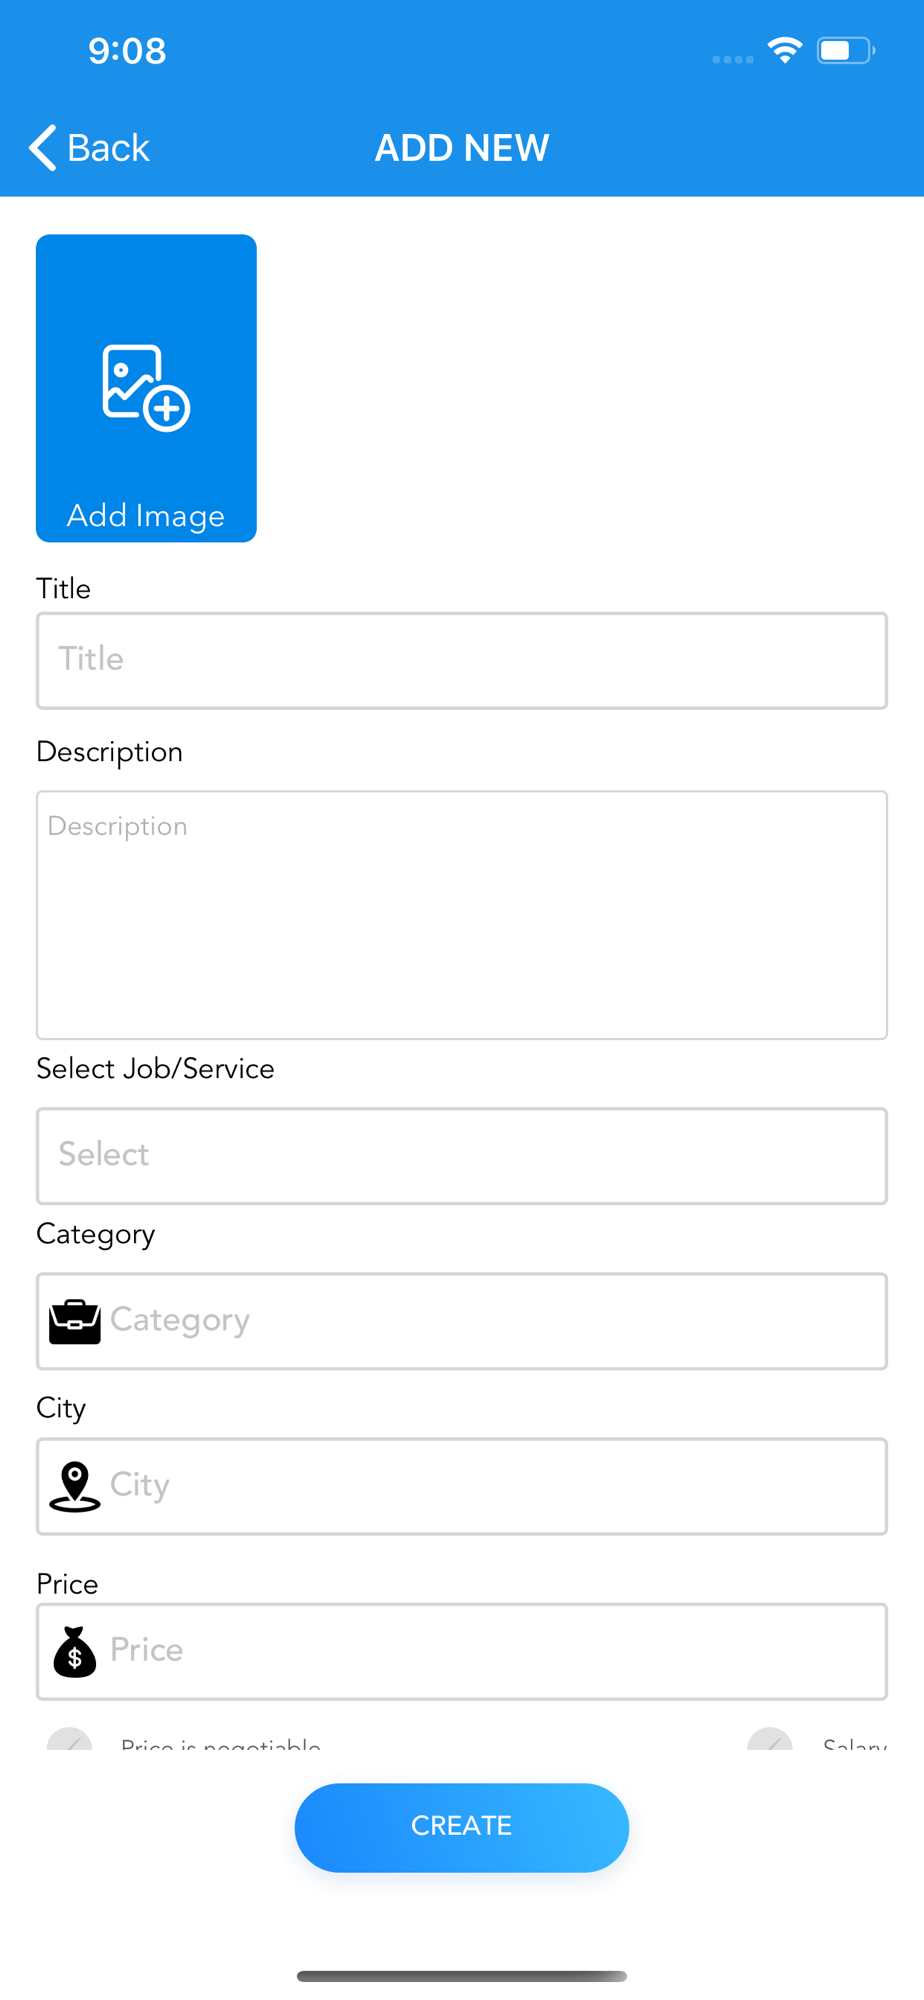Focus the Description text area
Viewport: 924px width, 2000px height.
462,915
